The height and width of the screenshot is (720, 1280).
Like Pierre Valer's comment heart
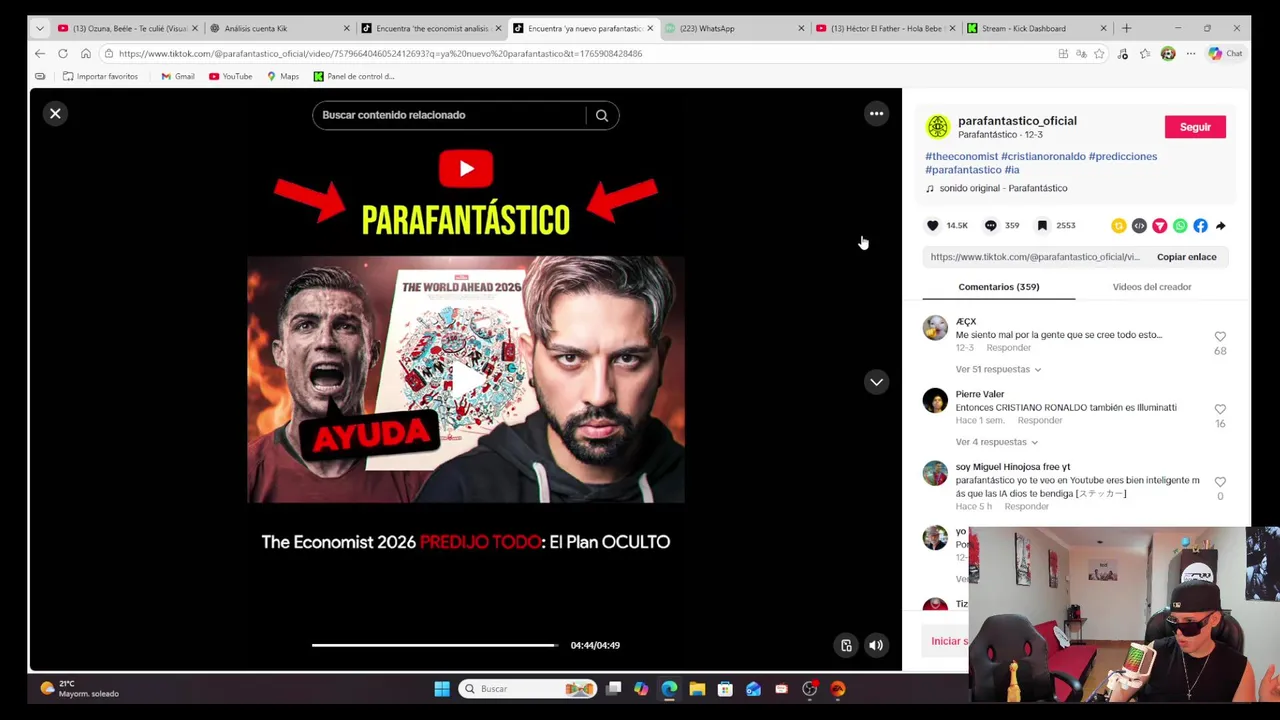pos(1220,410)
